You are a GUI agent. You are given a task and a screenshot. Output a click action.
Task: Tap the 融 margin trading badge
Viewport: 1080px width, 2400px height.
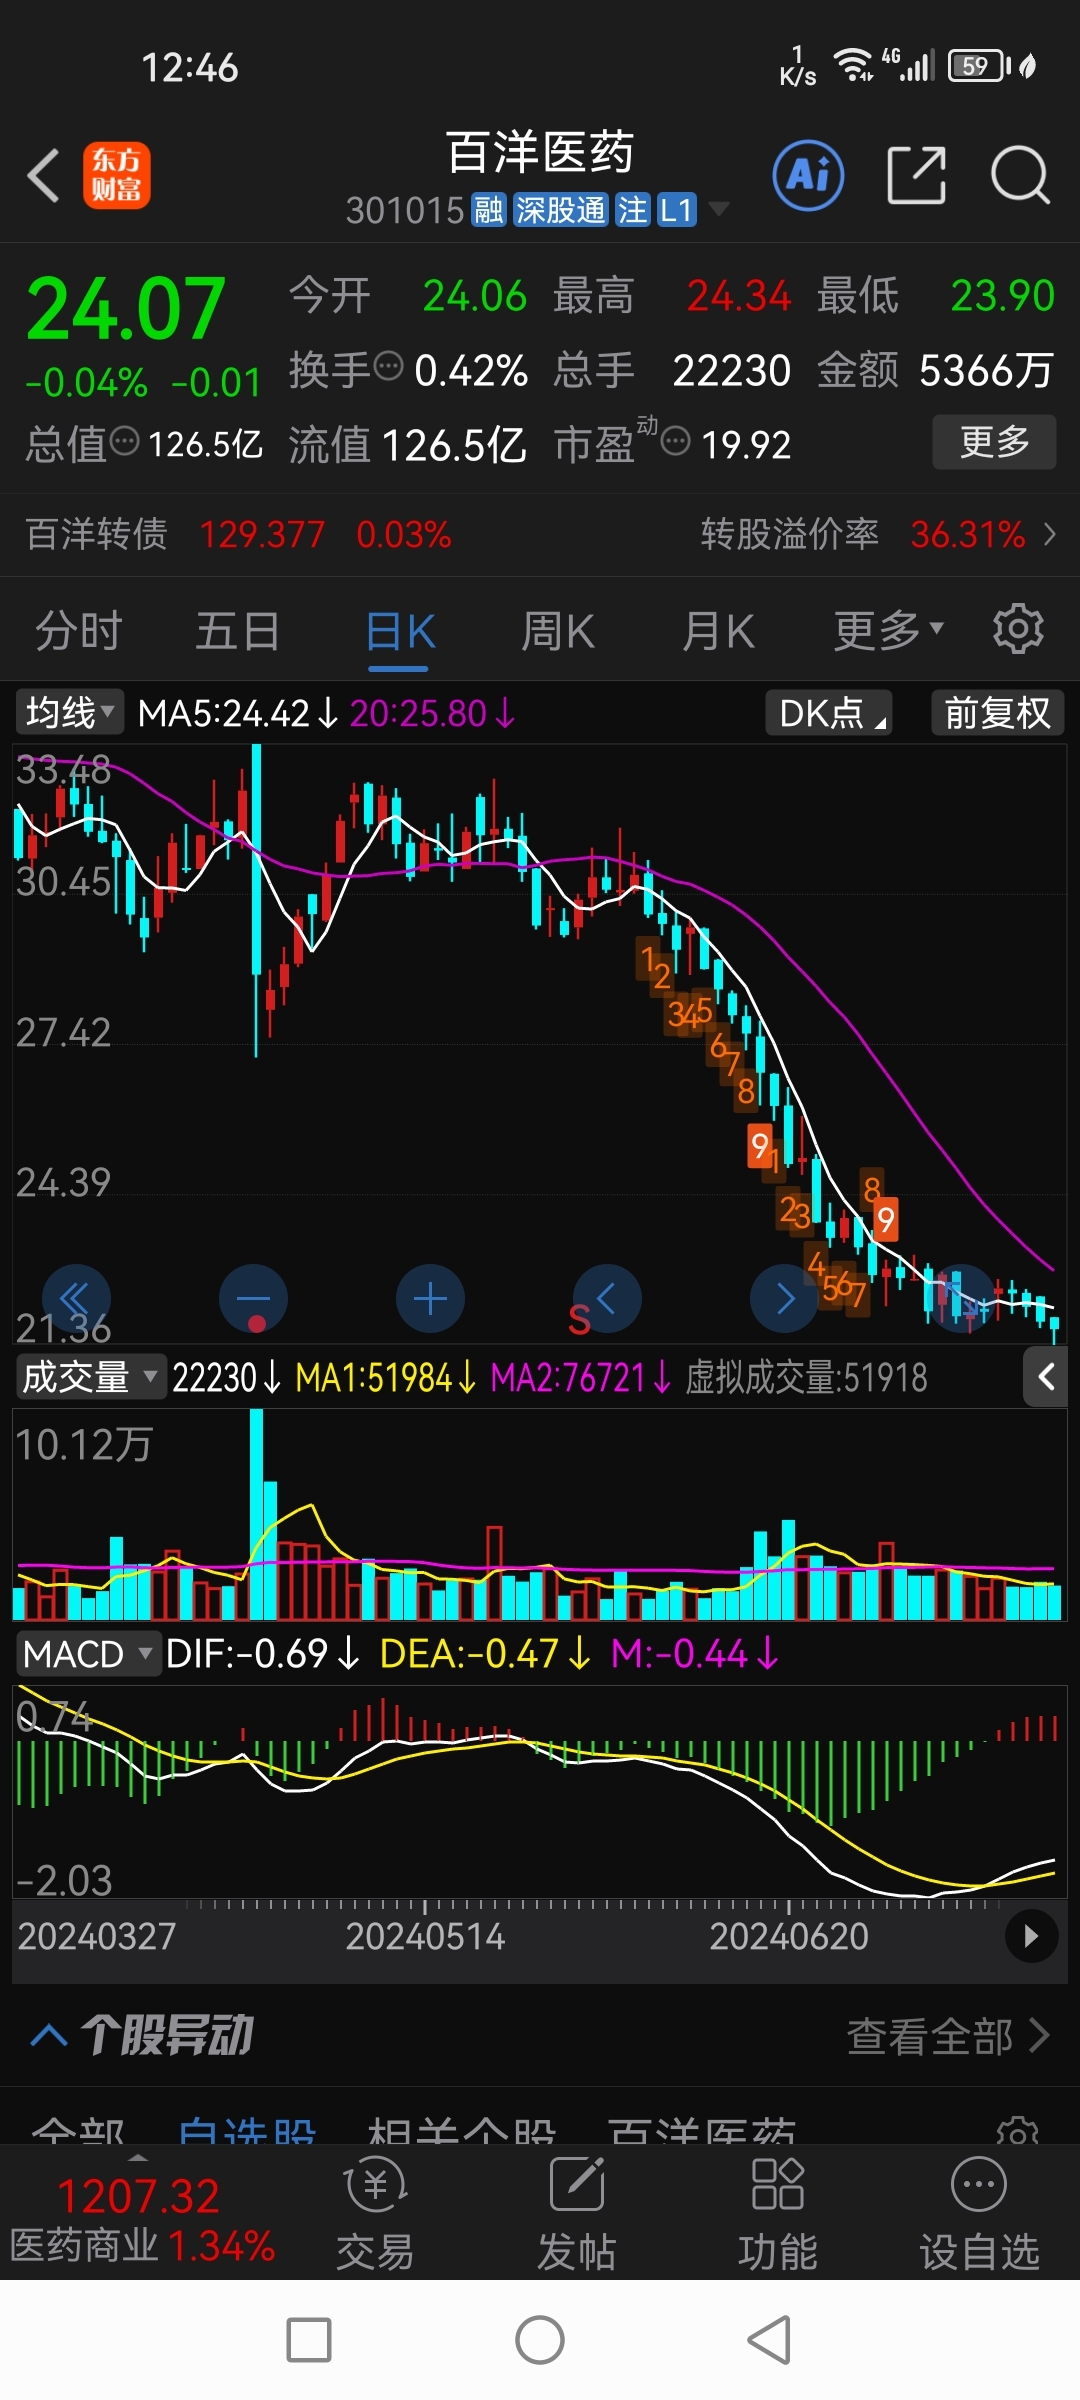coord(489,210)
